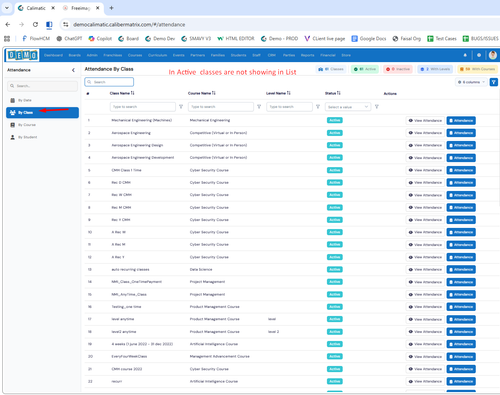Reload the page with browser refresh
Viewport: 500px width, 395px height.
[x=35, y=24]
